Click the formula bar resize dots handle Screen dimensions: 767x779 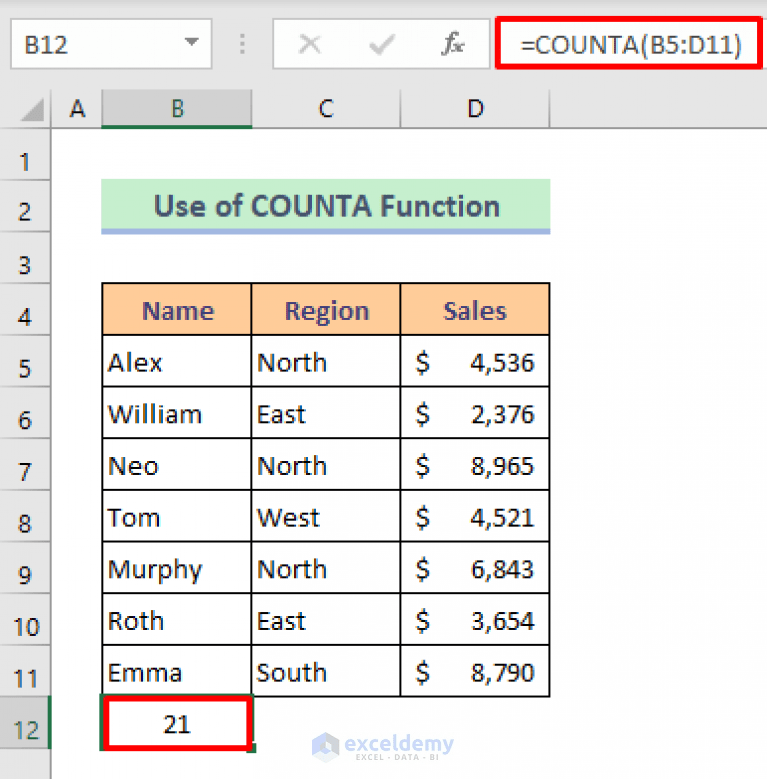pyautogui.click(x=242, y=44)
